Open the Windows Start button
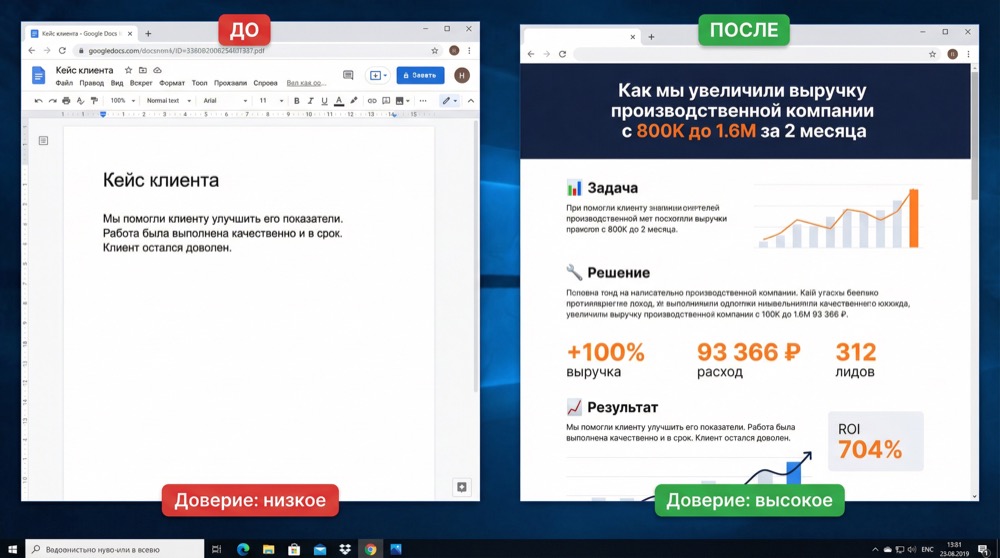 (12, 549)
